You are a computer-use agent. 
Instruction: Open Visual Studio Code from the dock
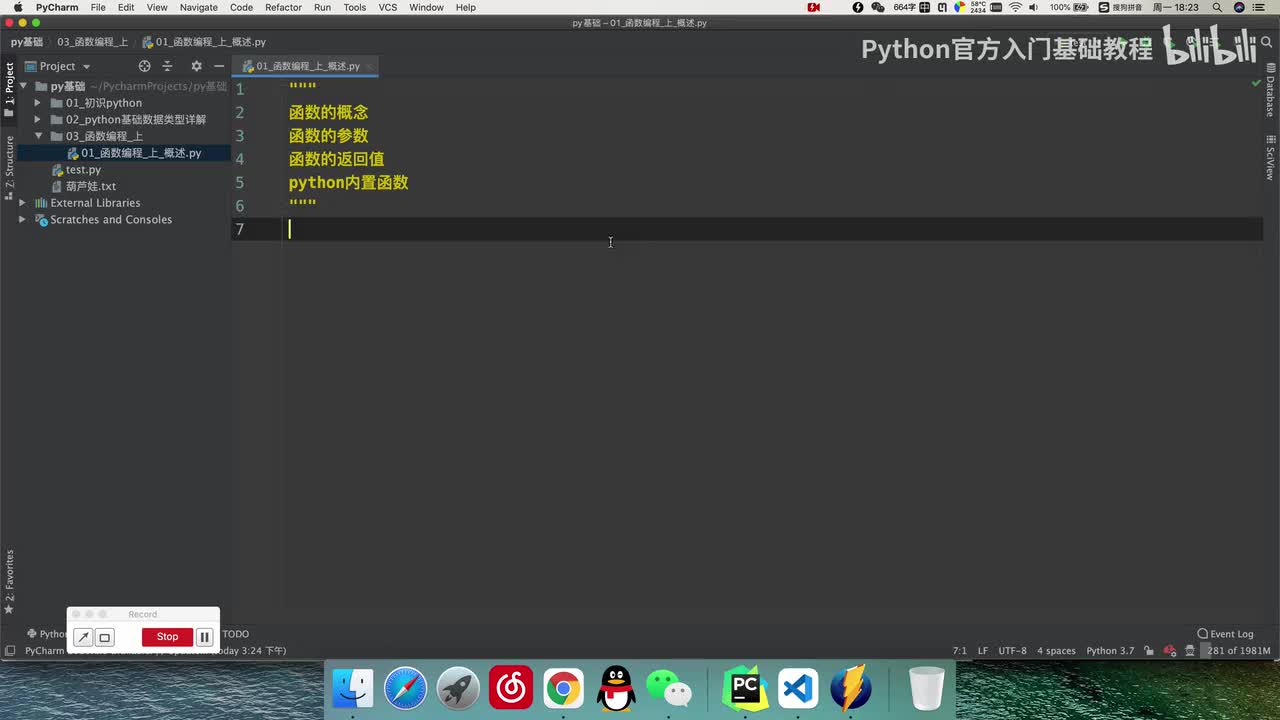click(798, 689)
